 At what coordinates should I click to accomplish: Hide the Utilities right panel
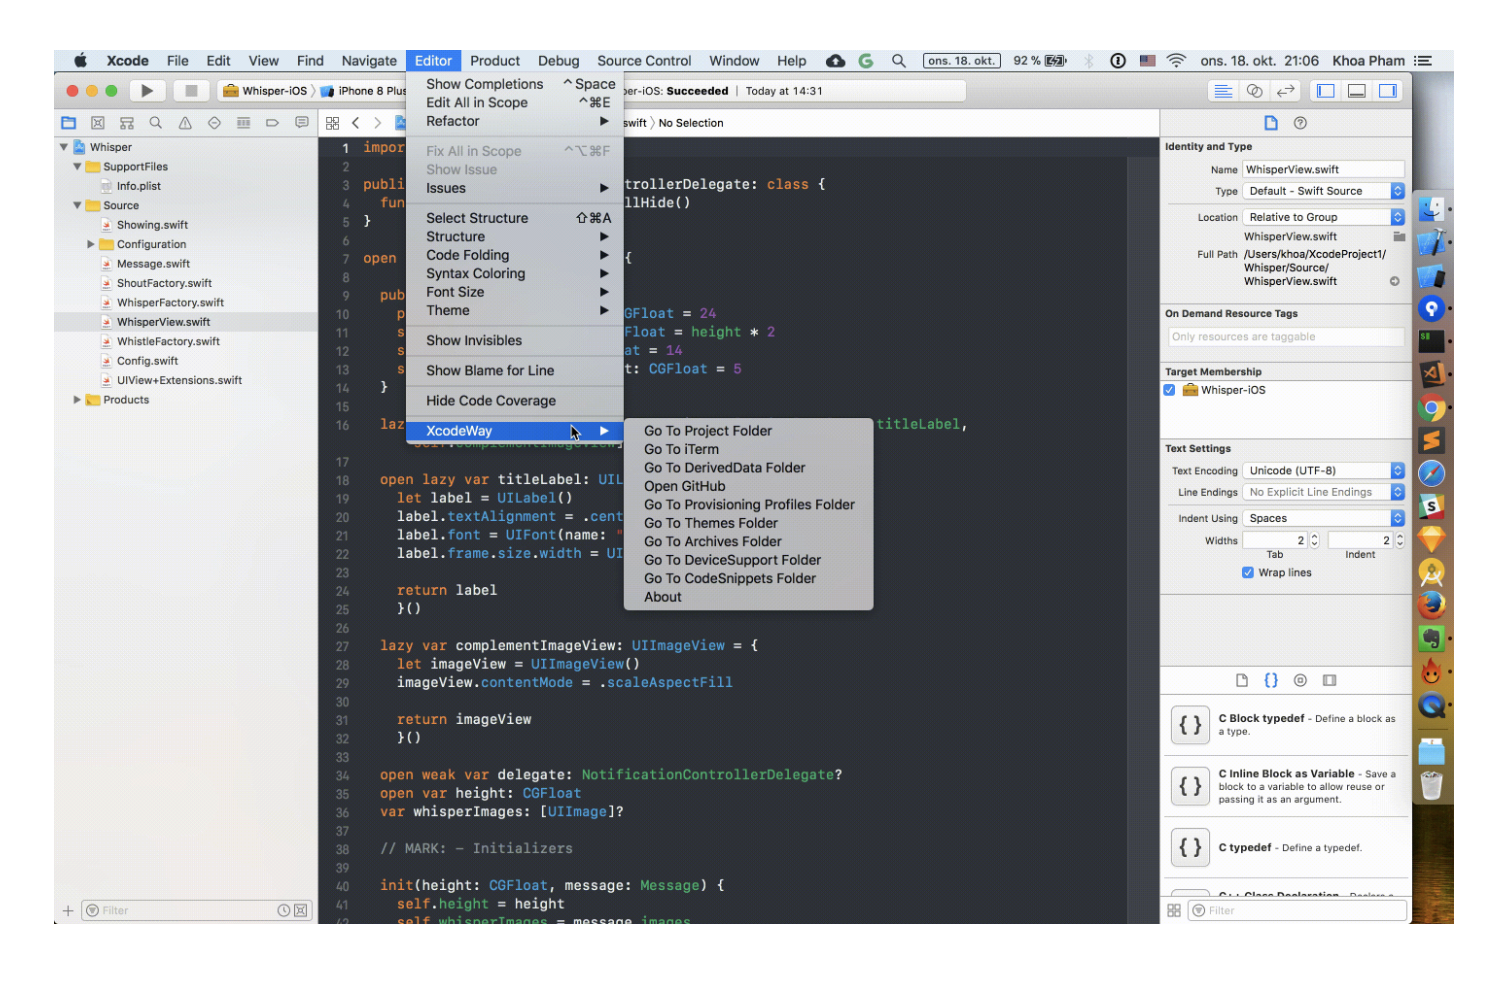(x=1388, y=91)
